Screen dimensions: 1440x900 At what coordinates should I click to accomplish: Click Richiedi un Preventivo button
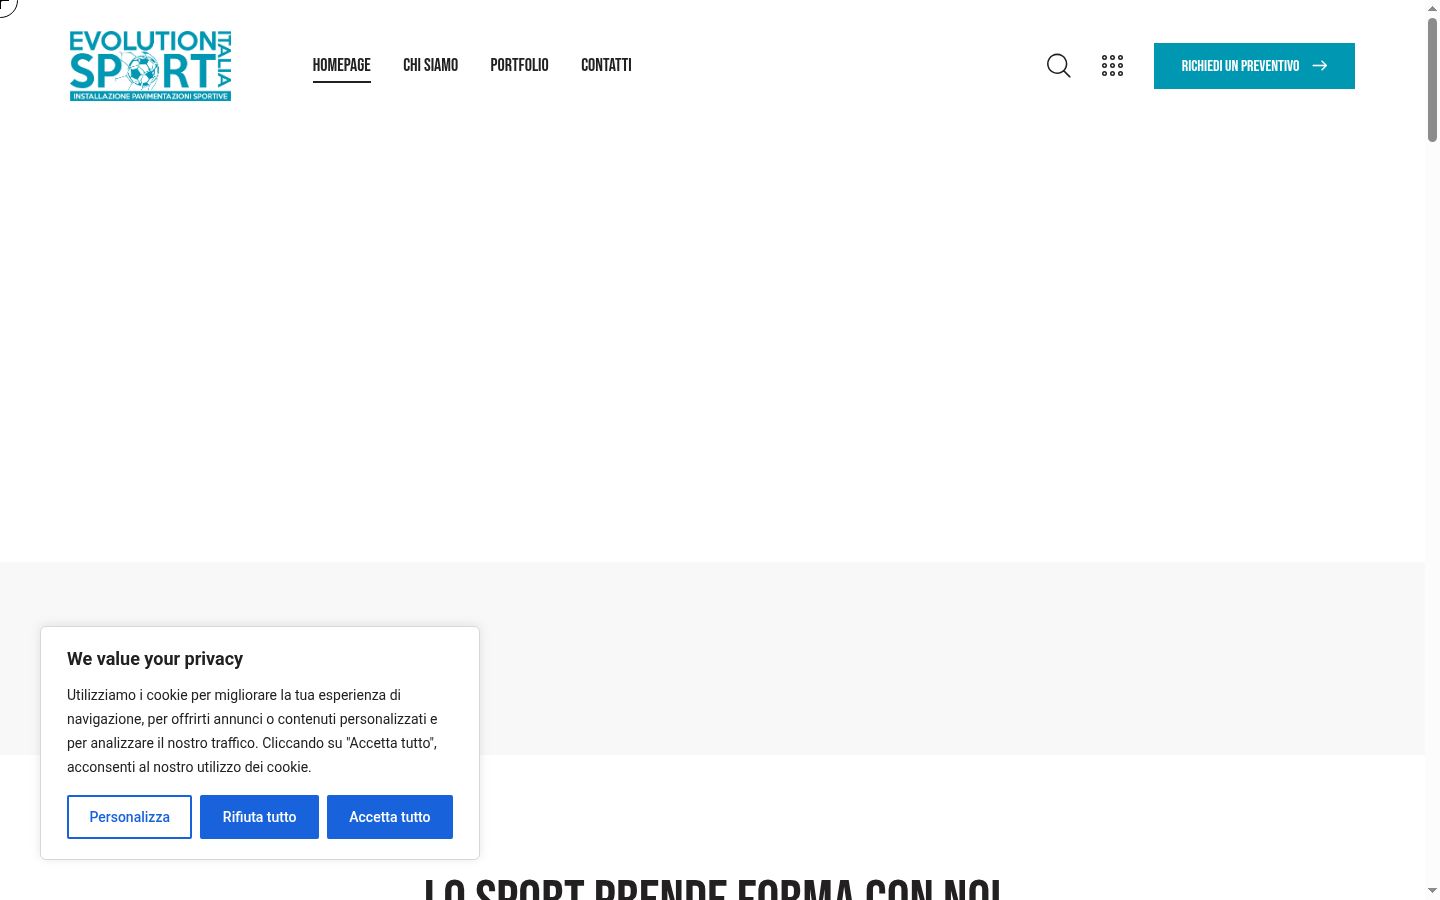pyautogui.click(x=1254, y=66)
